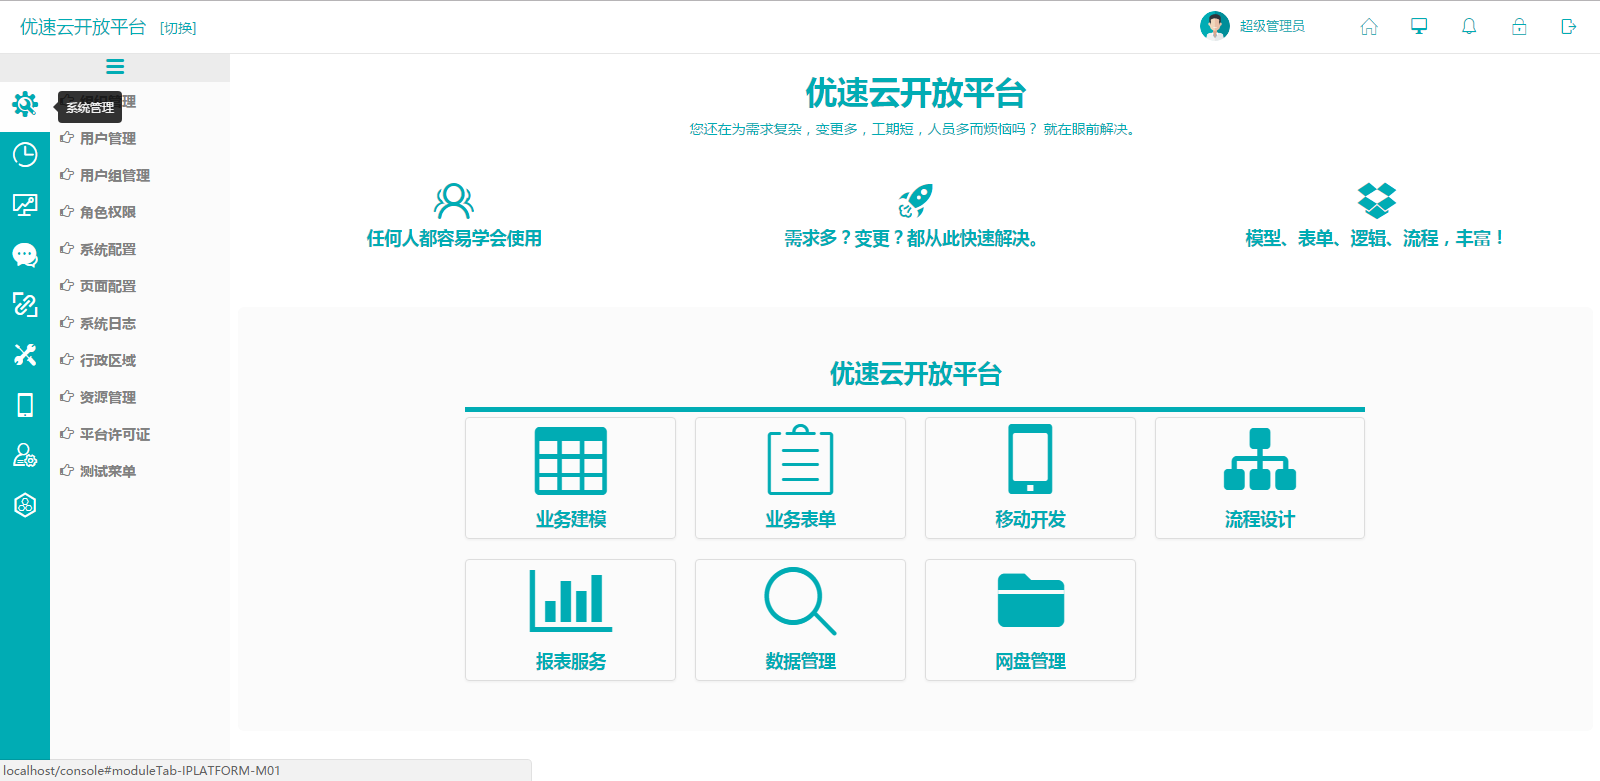Open the chart monitor sidebar icon
The height and width of the screenshot is (781, 1600).
coord(25,205)
